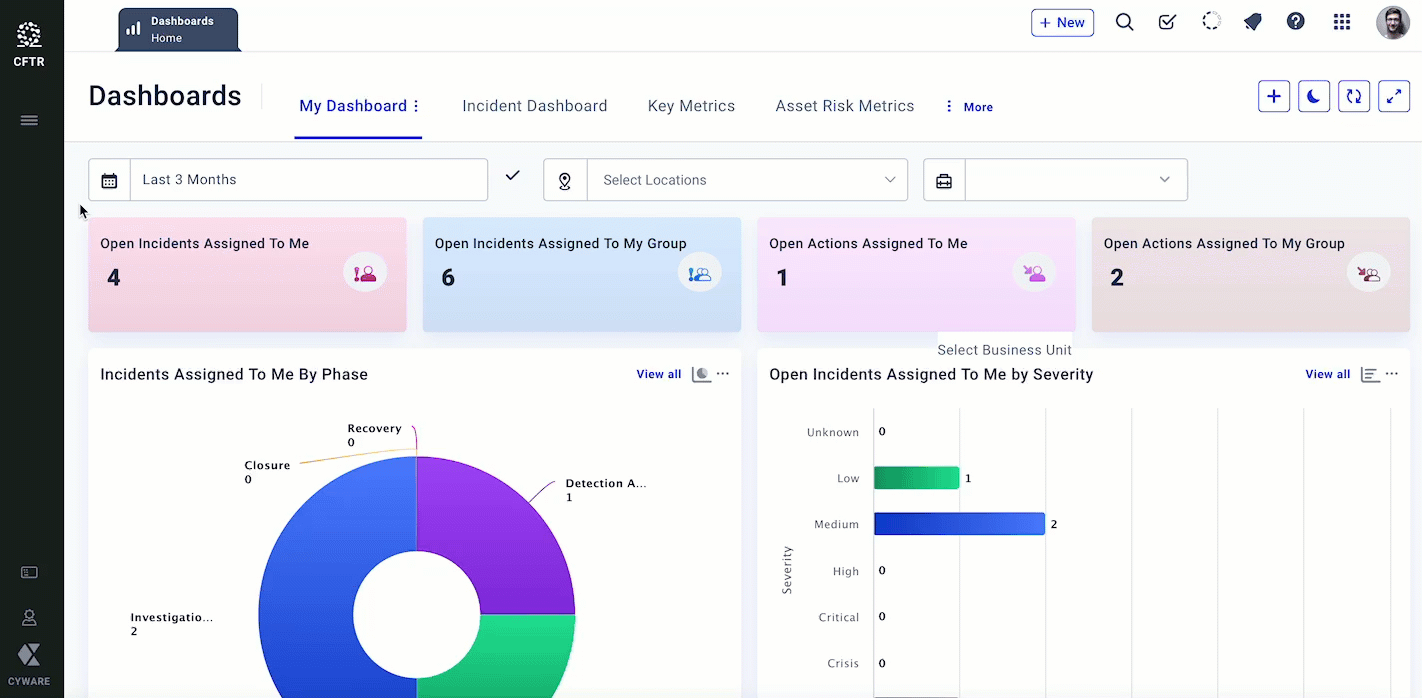This screenshot has height=698, width=1422.
Task: Click View all for Incidents By Severity
Action: pyautogui.click(x=1327, y=374)
